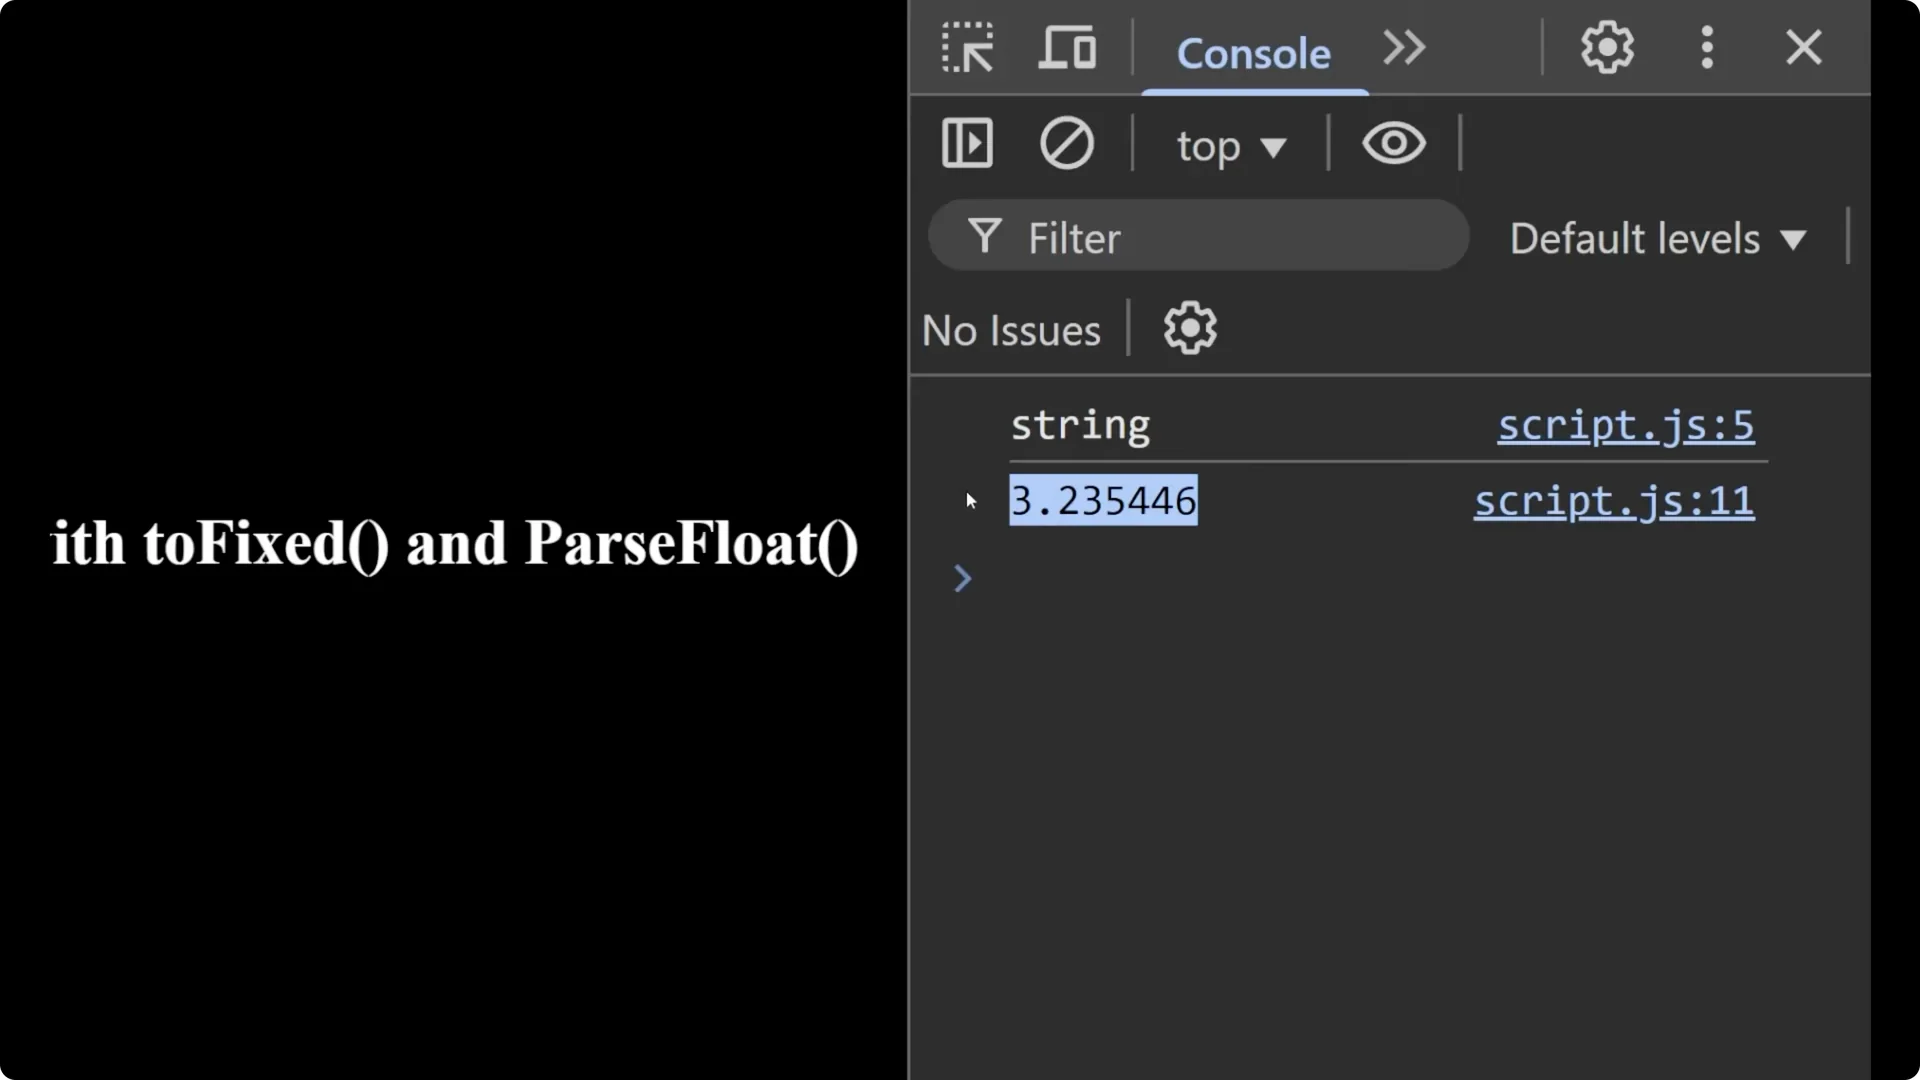Reveal hidden tabs with the chevron
This screenshot has height=1080, width=1920.
click(x=1403, y=47)
